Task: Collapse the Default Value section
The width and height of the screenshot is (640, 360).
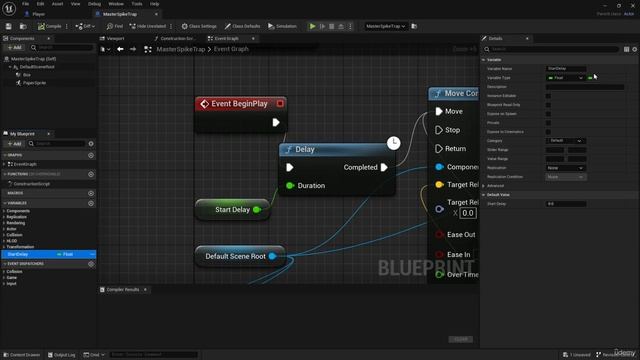Action: pyautogui.click(x=484, y=195)
